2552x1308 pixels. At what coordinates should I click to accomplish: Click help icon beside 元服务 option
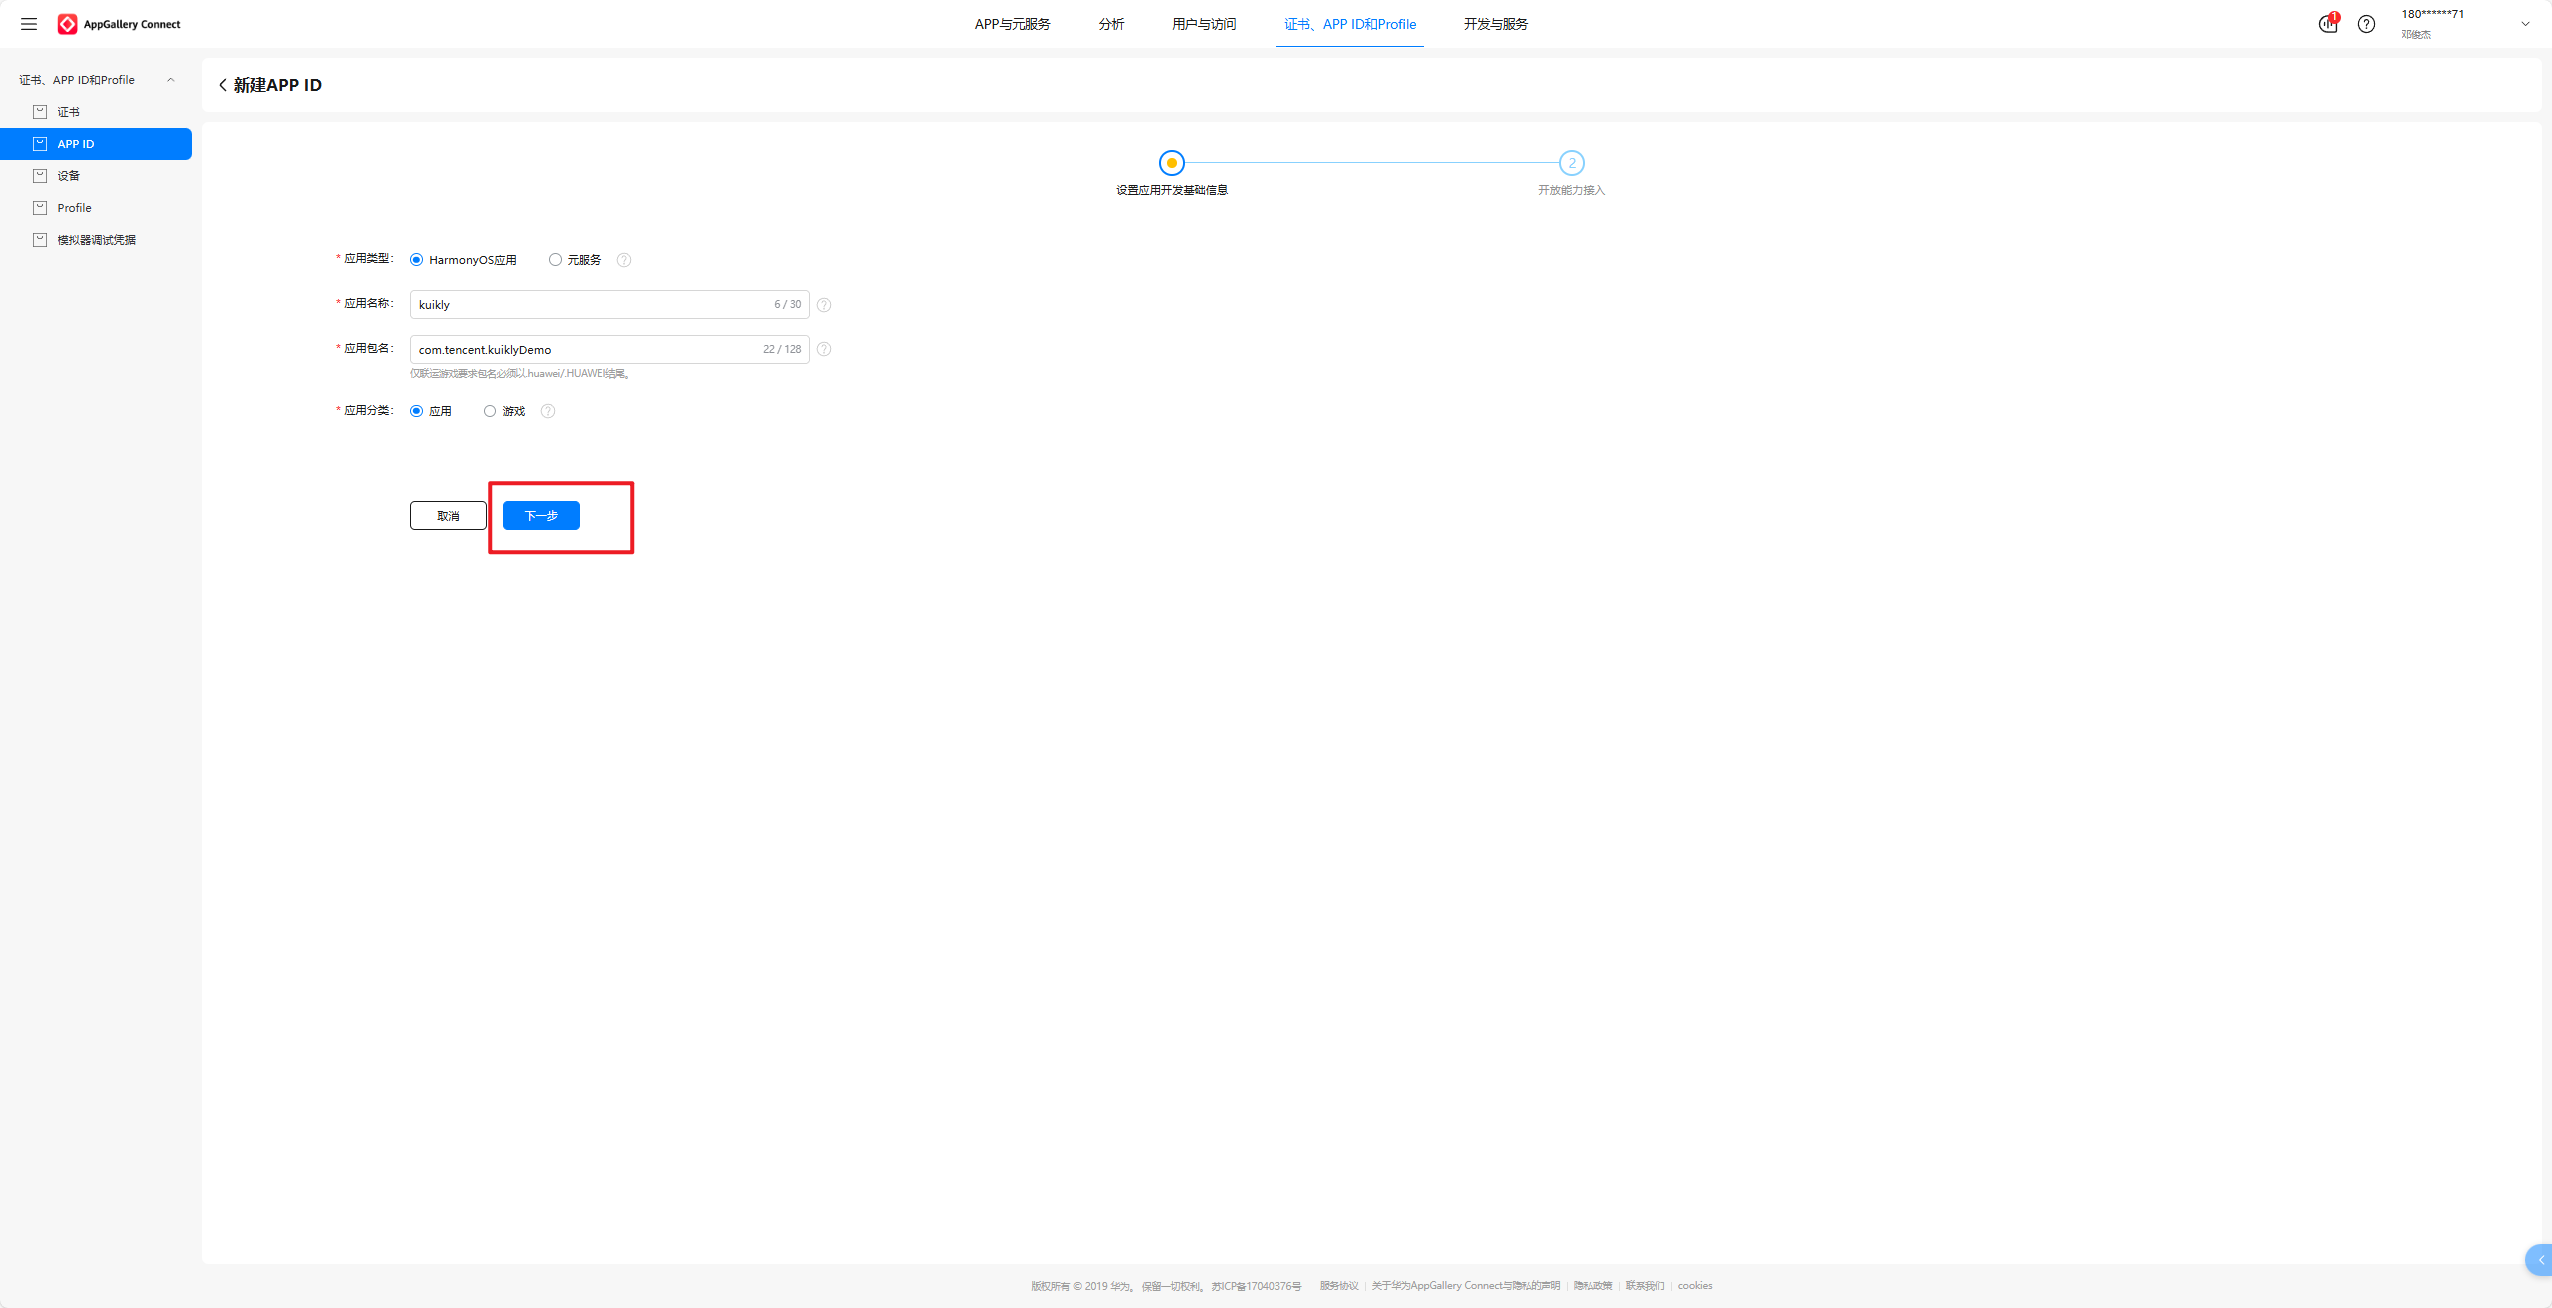624,260
